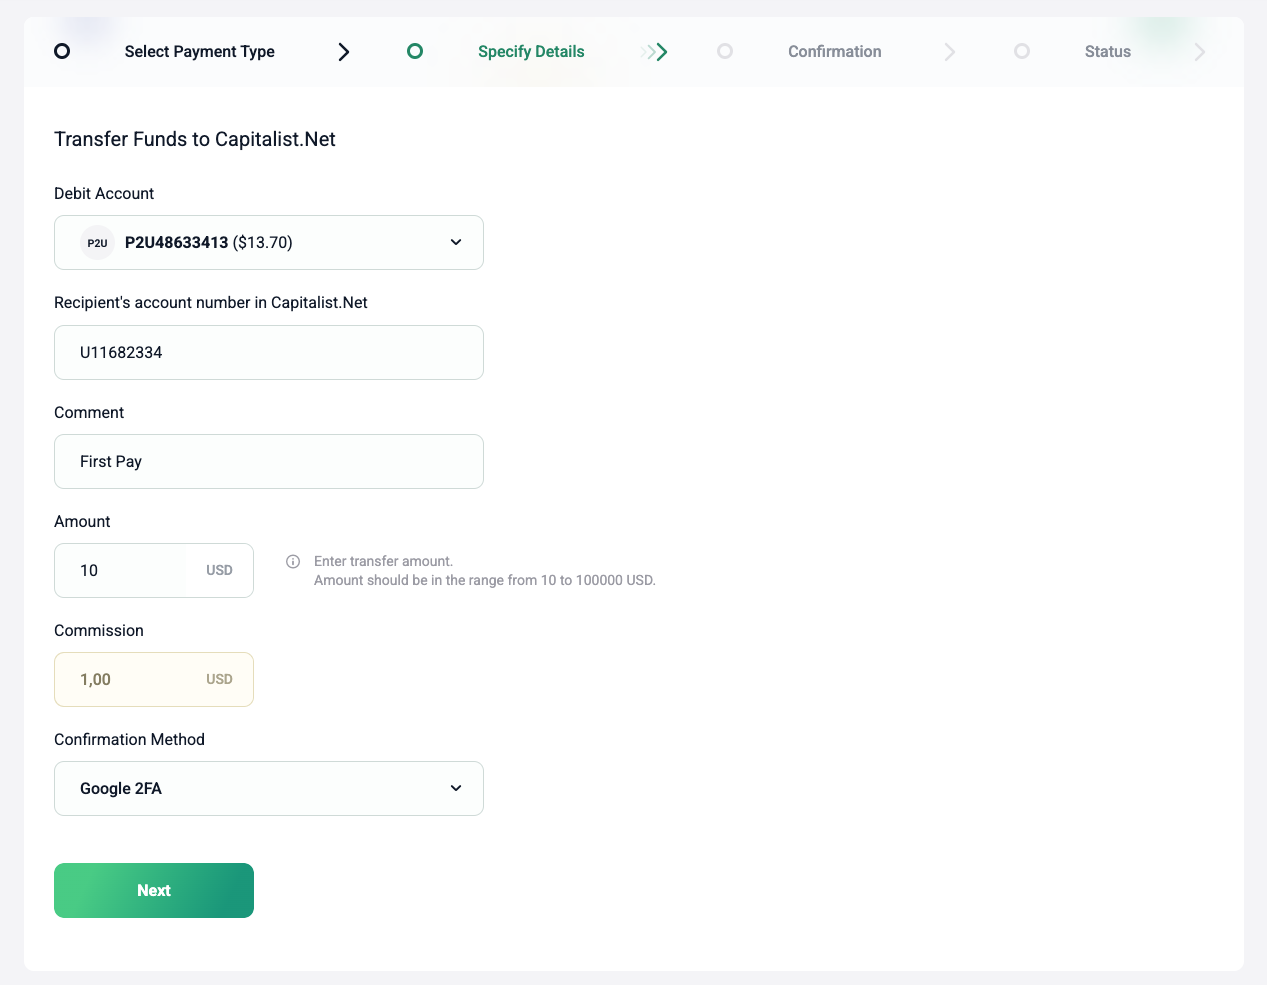
Task: Open the Confirmation Method dropdown
Action: point(269,789)
